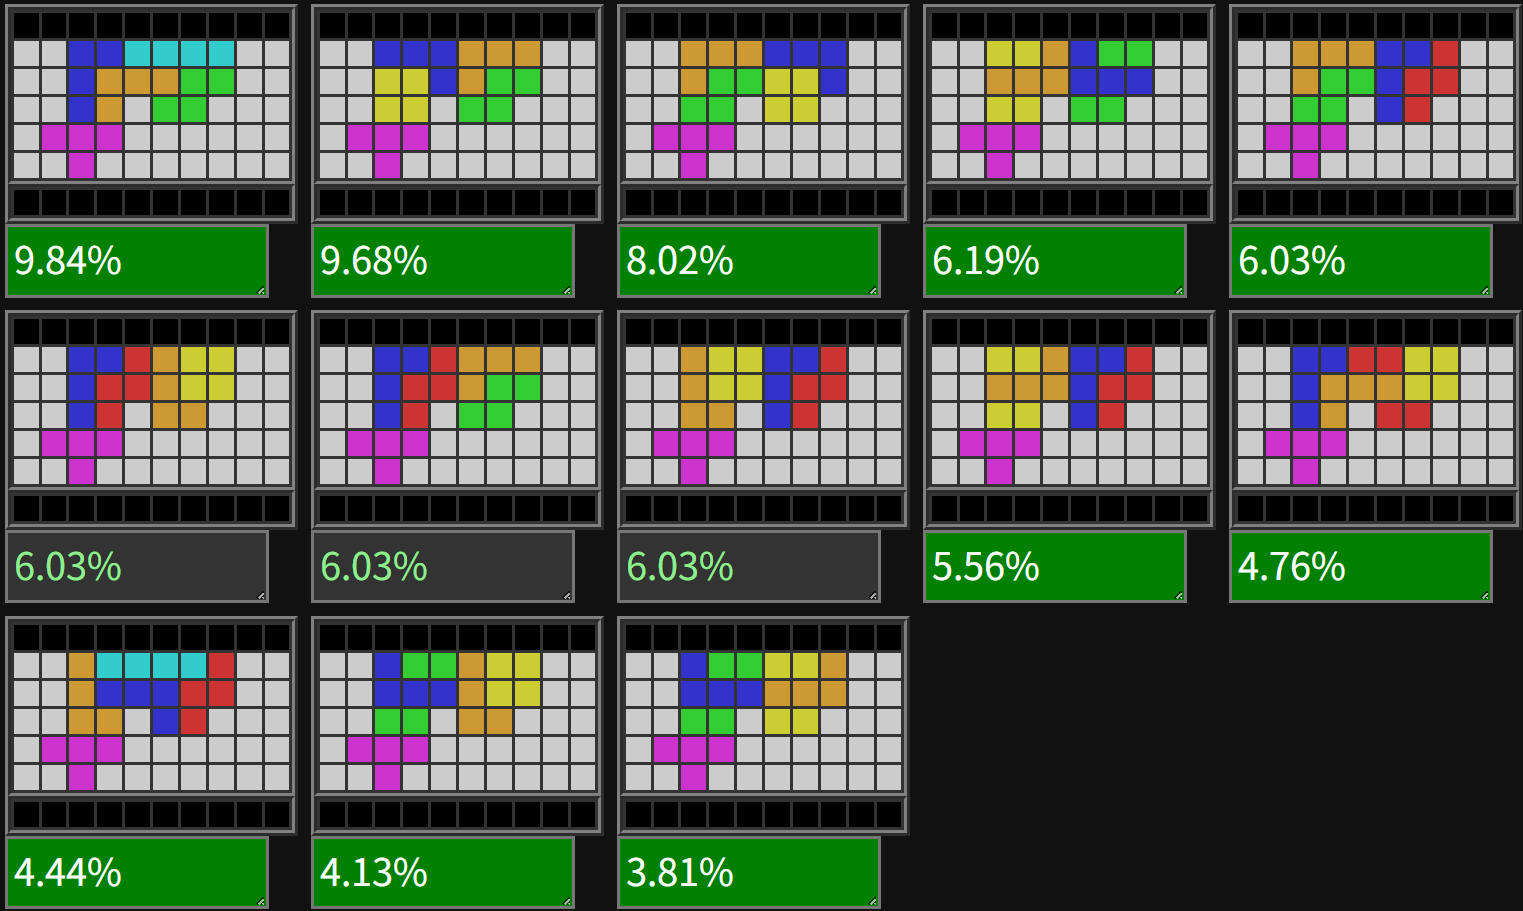1523x911 pixels.
Task: Select the board above the 4.76% label
Action: click(x=1375, y=418)
